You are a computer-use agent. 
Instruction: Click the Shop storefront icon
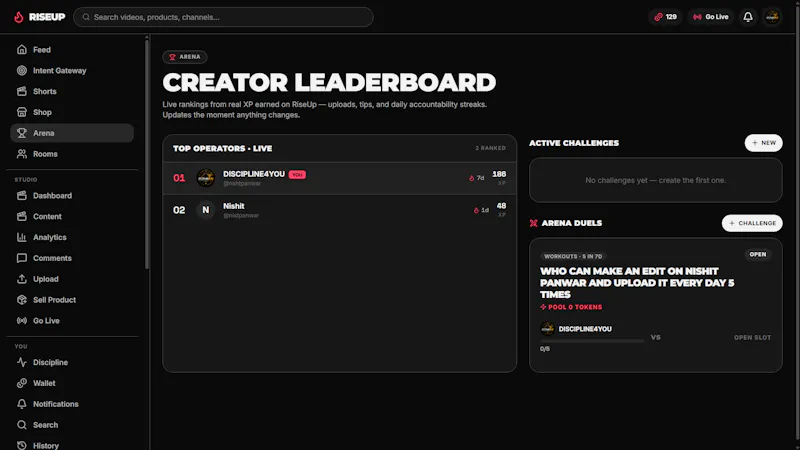click(x=21, y=112)
